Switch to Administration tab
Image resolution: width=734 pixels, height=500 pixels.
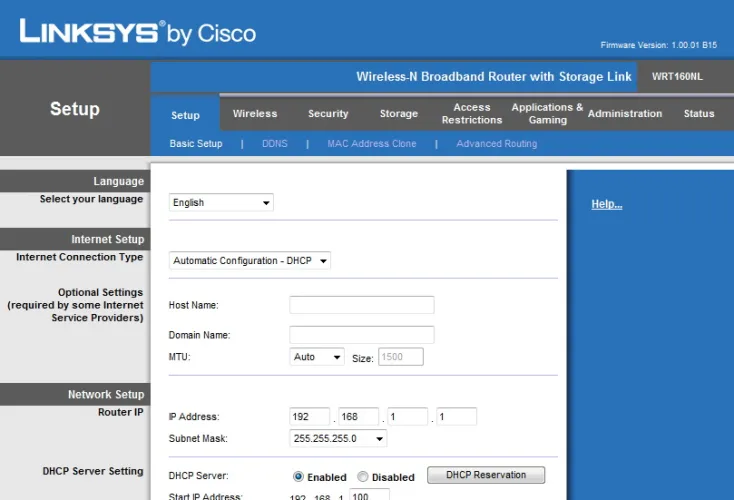click(x=625, y=114)
